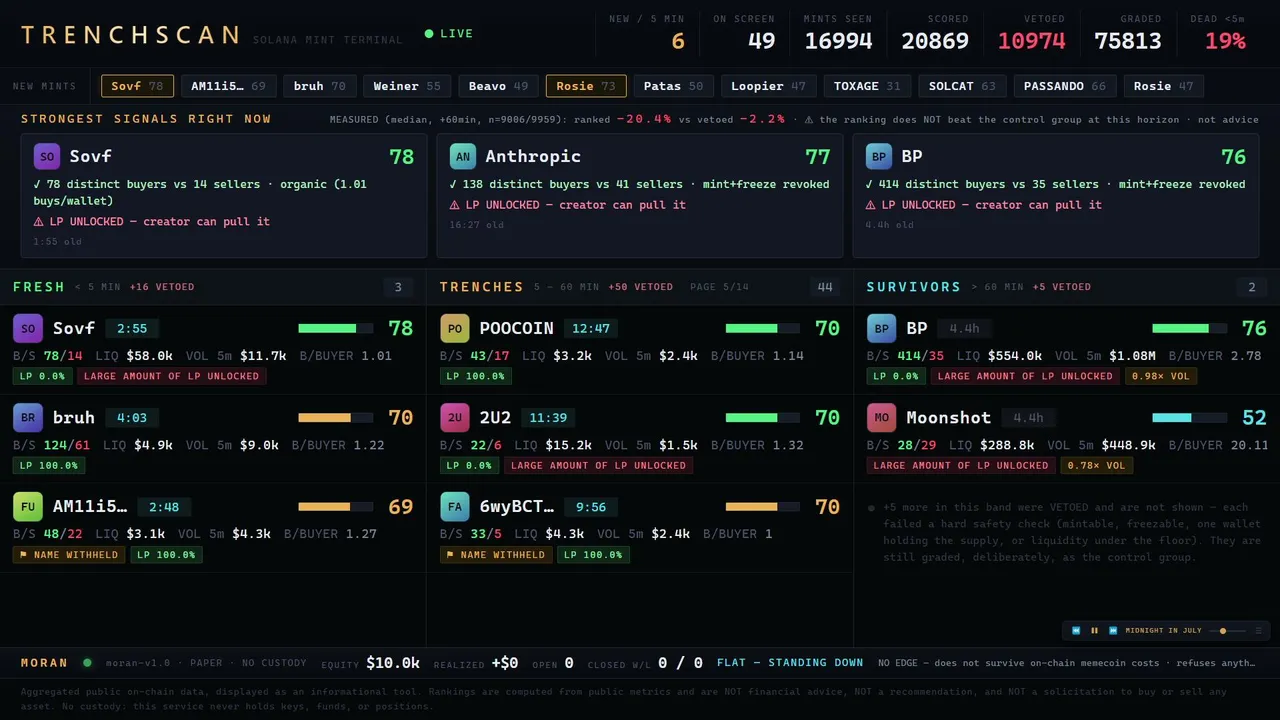Click the Sovf score bar in Fresh
1280x720 pixels.
coord(335,328)
